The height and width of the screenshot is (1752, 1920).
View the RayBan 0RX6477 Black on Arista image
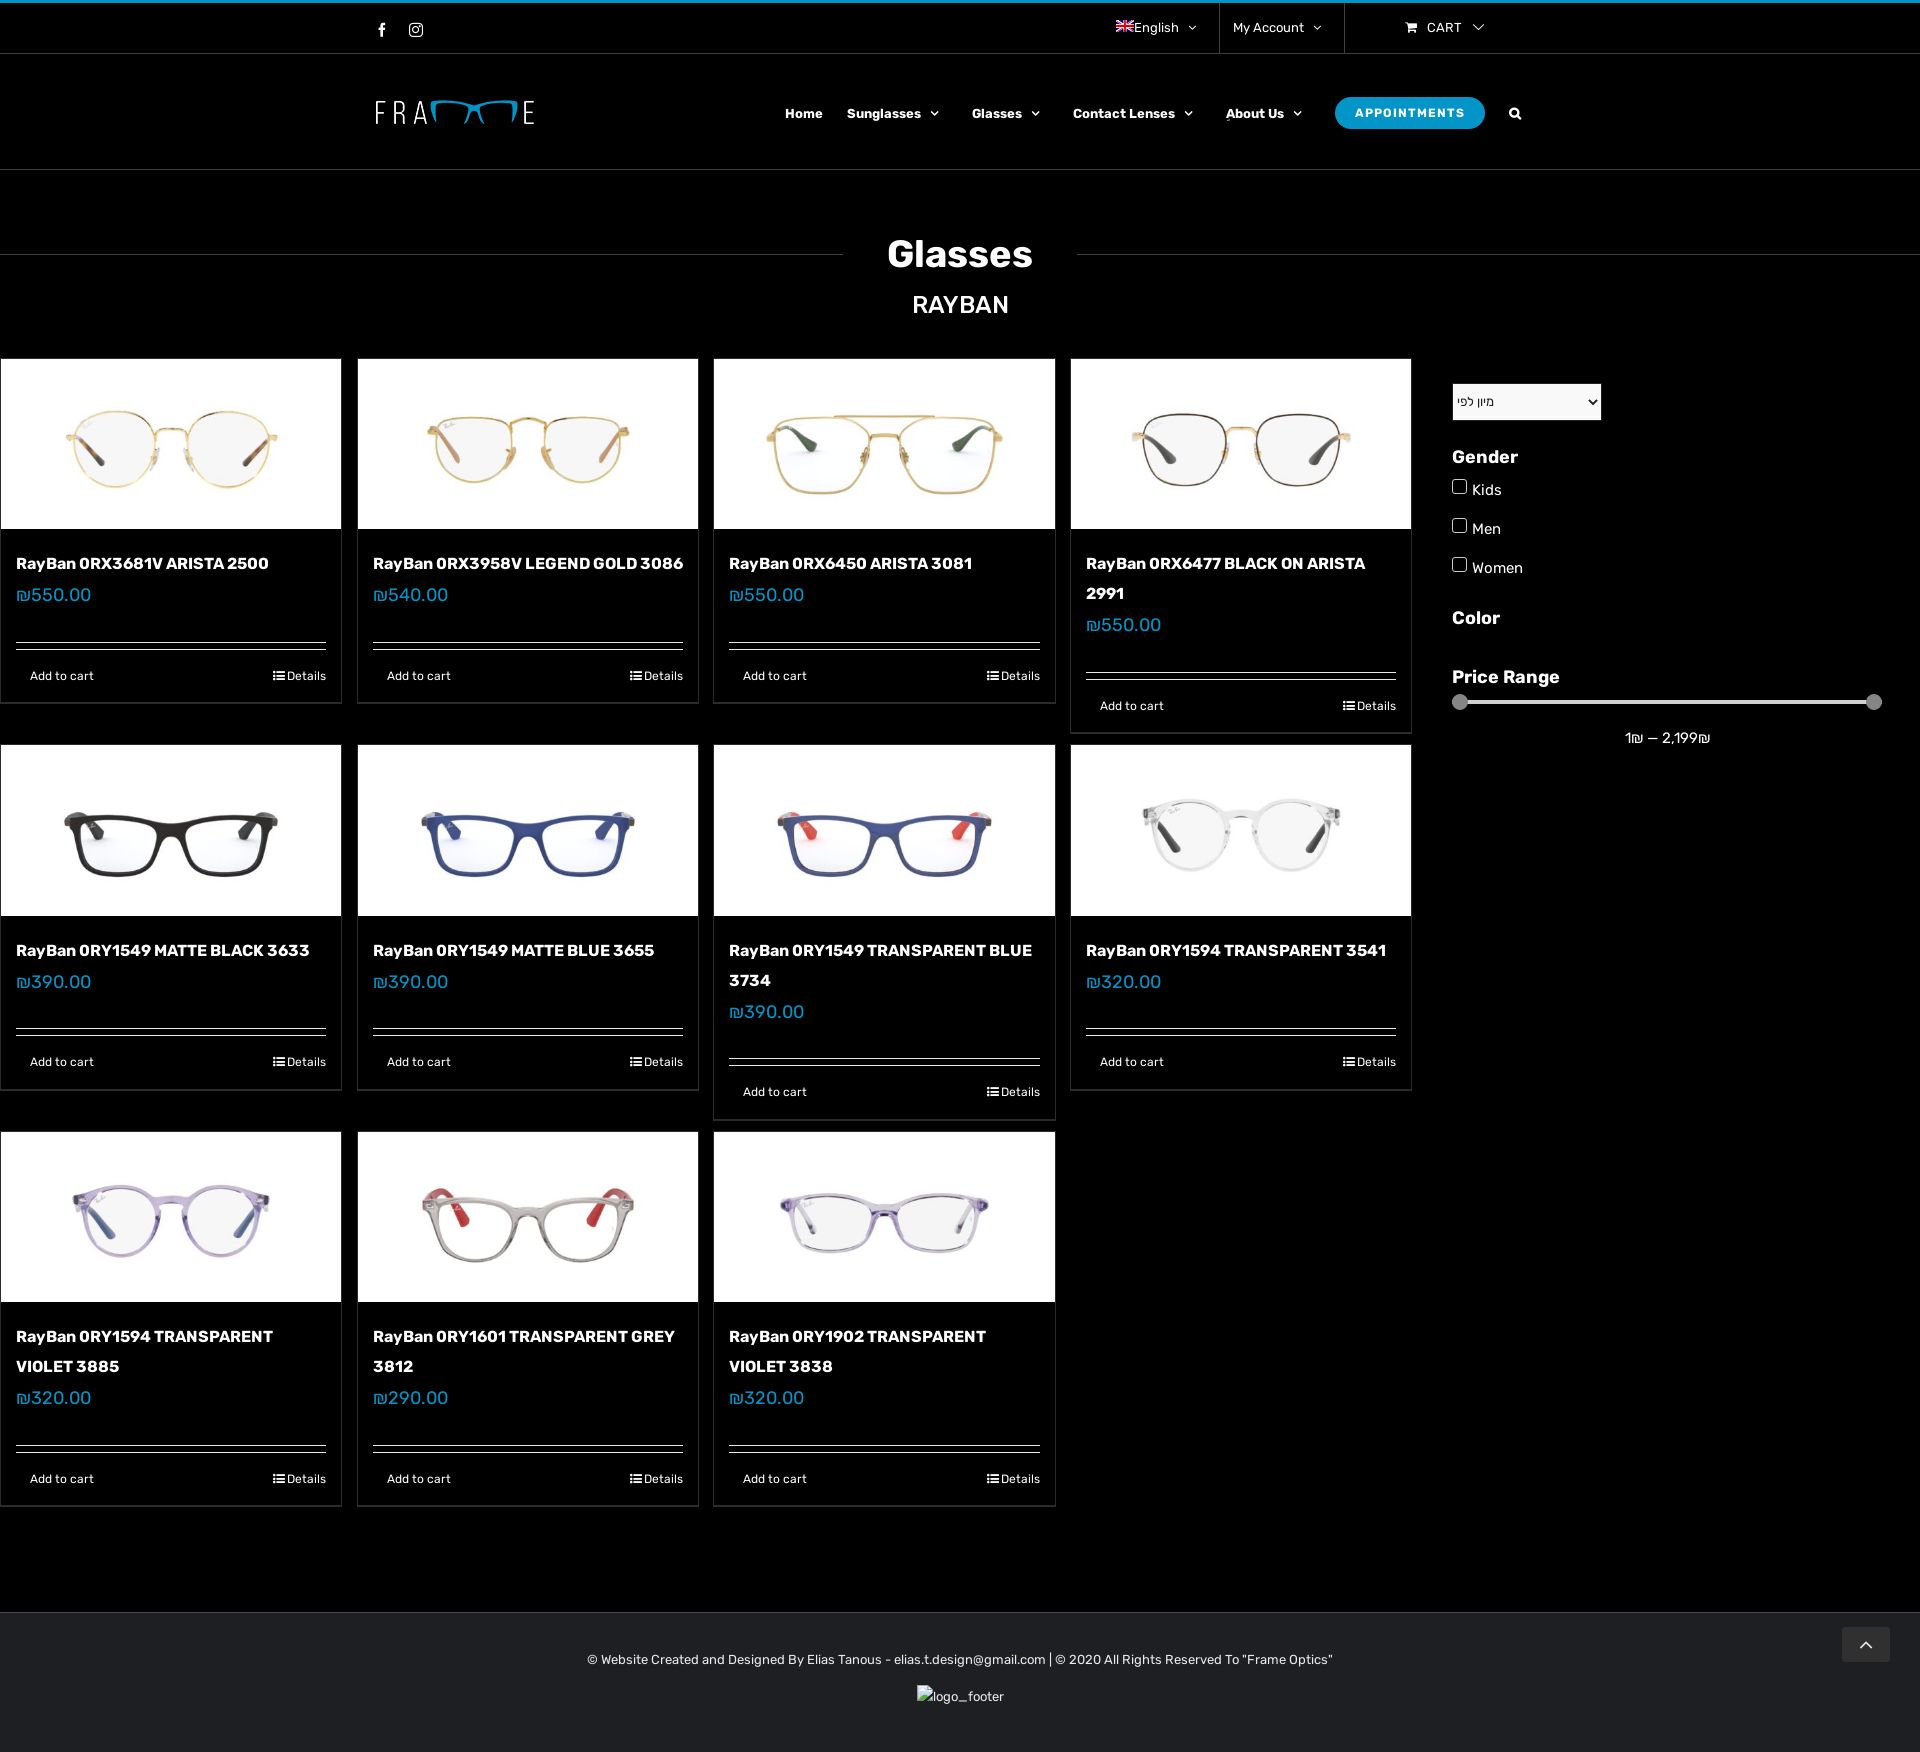tap(1241, 444)
